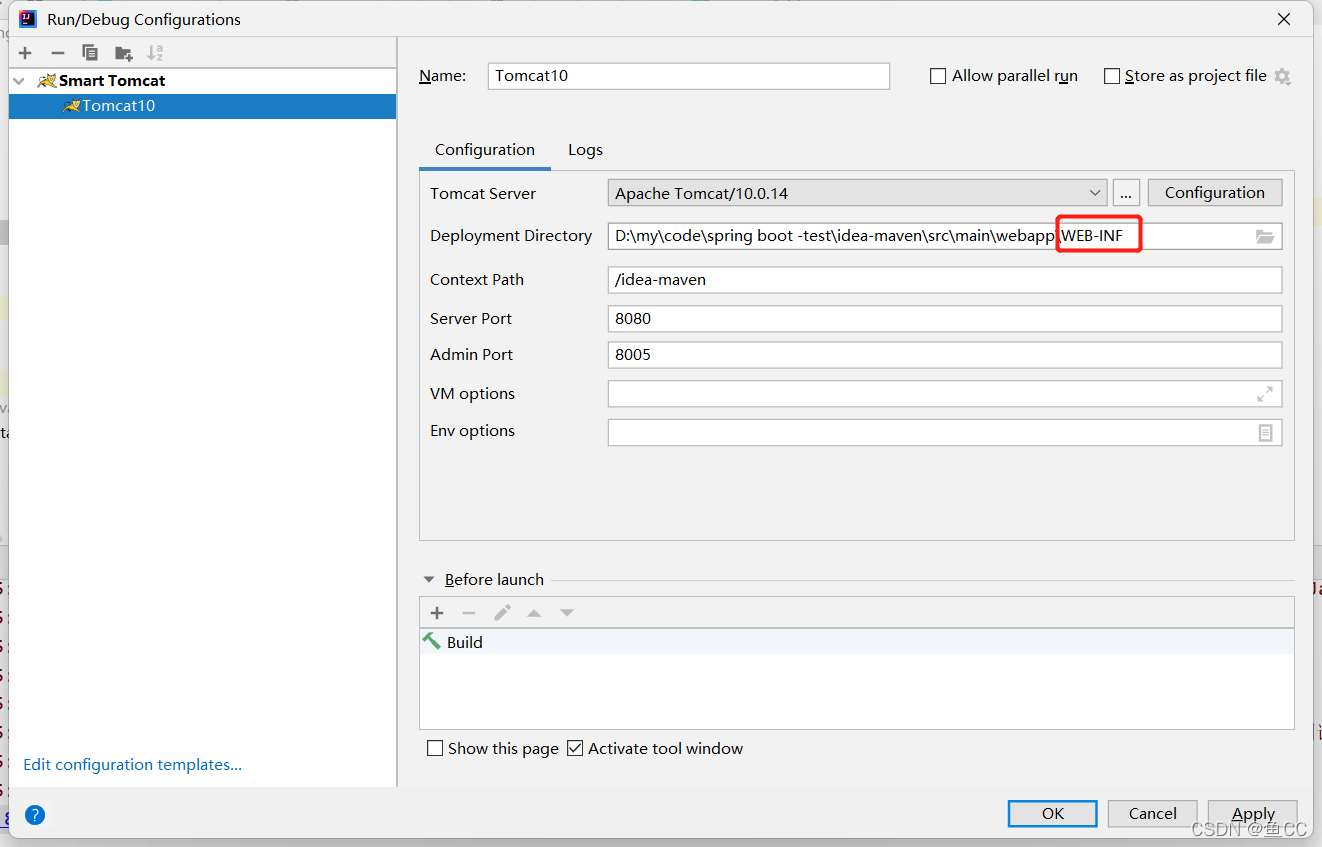This screenshot has width=1322, height=847.
Task: Uncheck Activate tool window checkbox
Action: click(575, 749)
